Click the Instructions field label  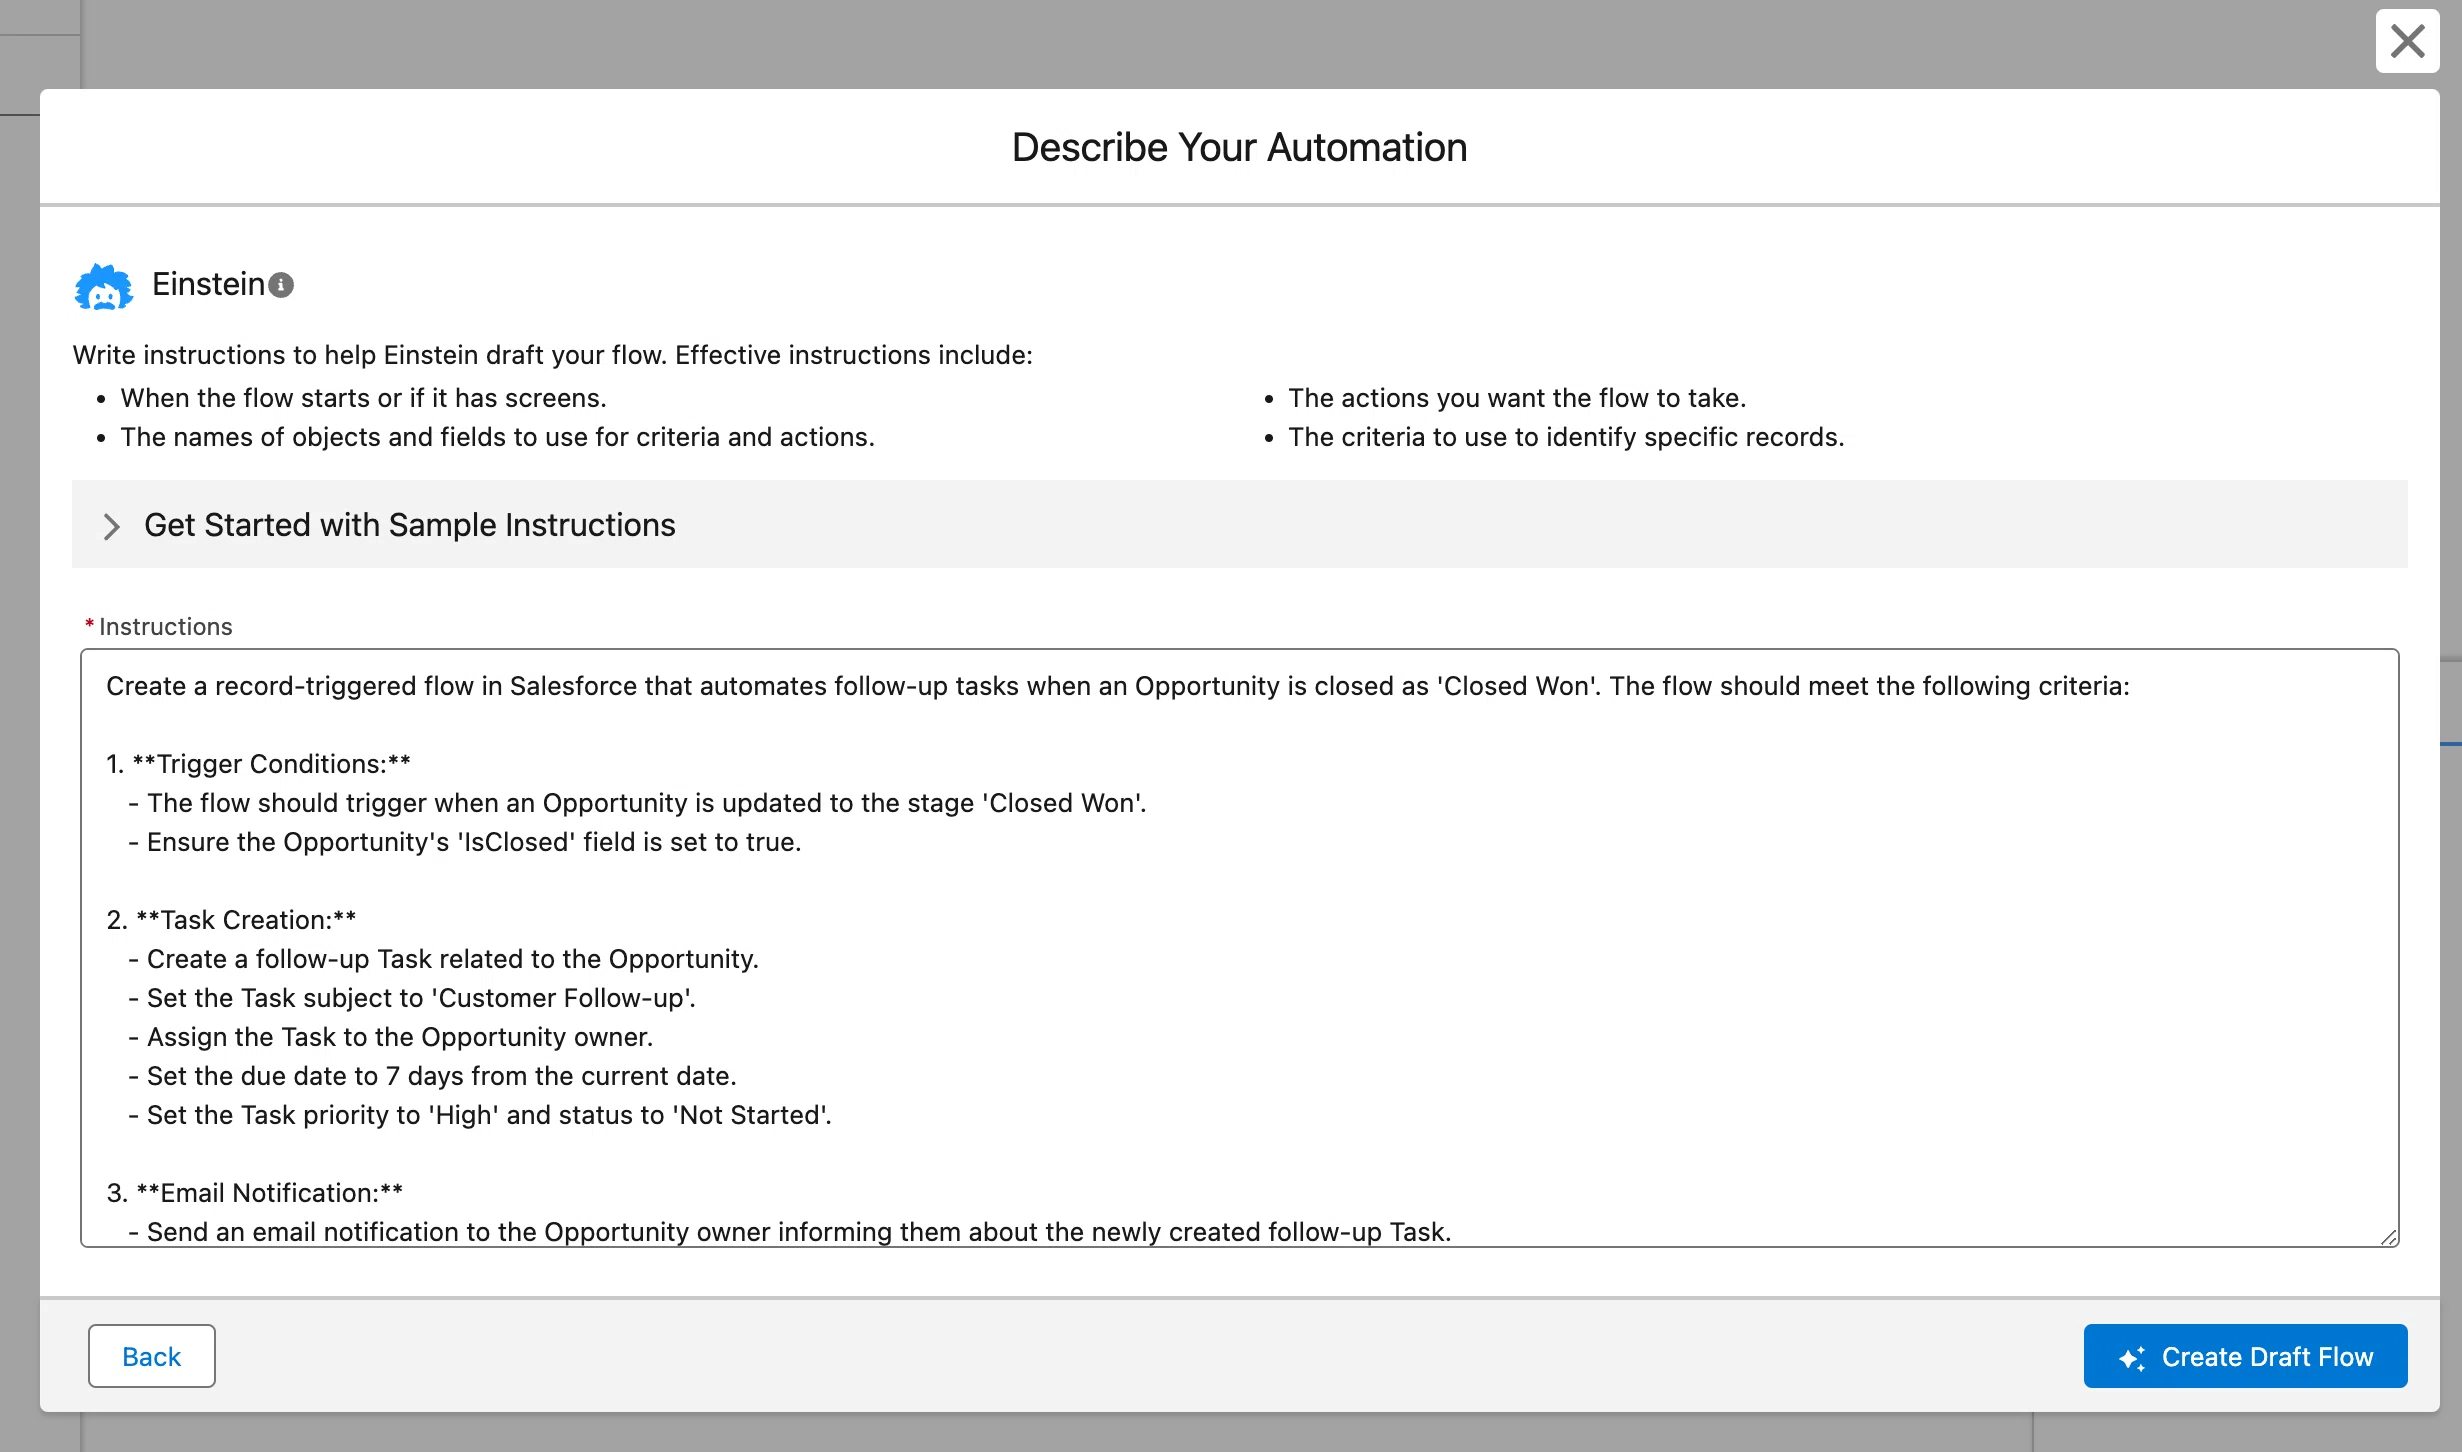point(165,627)
